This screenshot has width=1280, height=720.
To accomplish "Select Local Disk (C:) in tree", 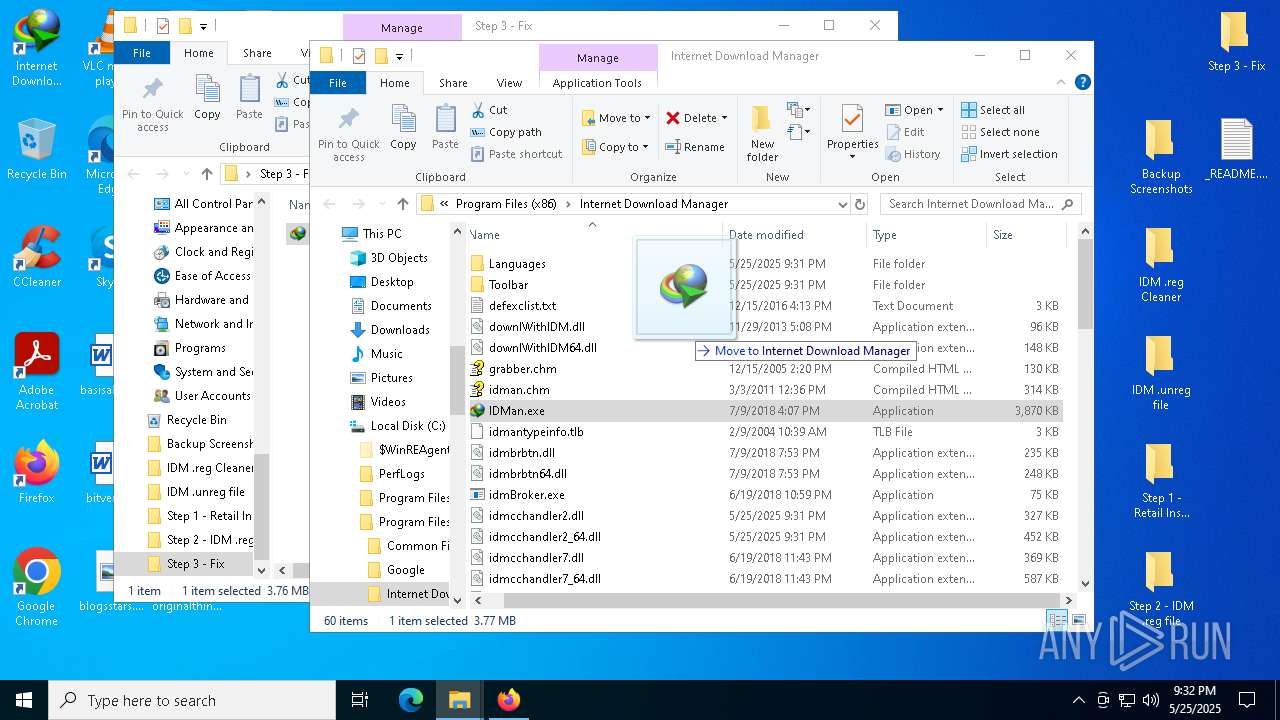I will tap(407, 426).
